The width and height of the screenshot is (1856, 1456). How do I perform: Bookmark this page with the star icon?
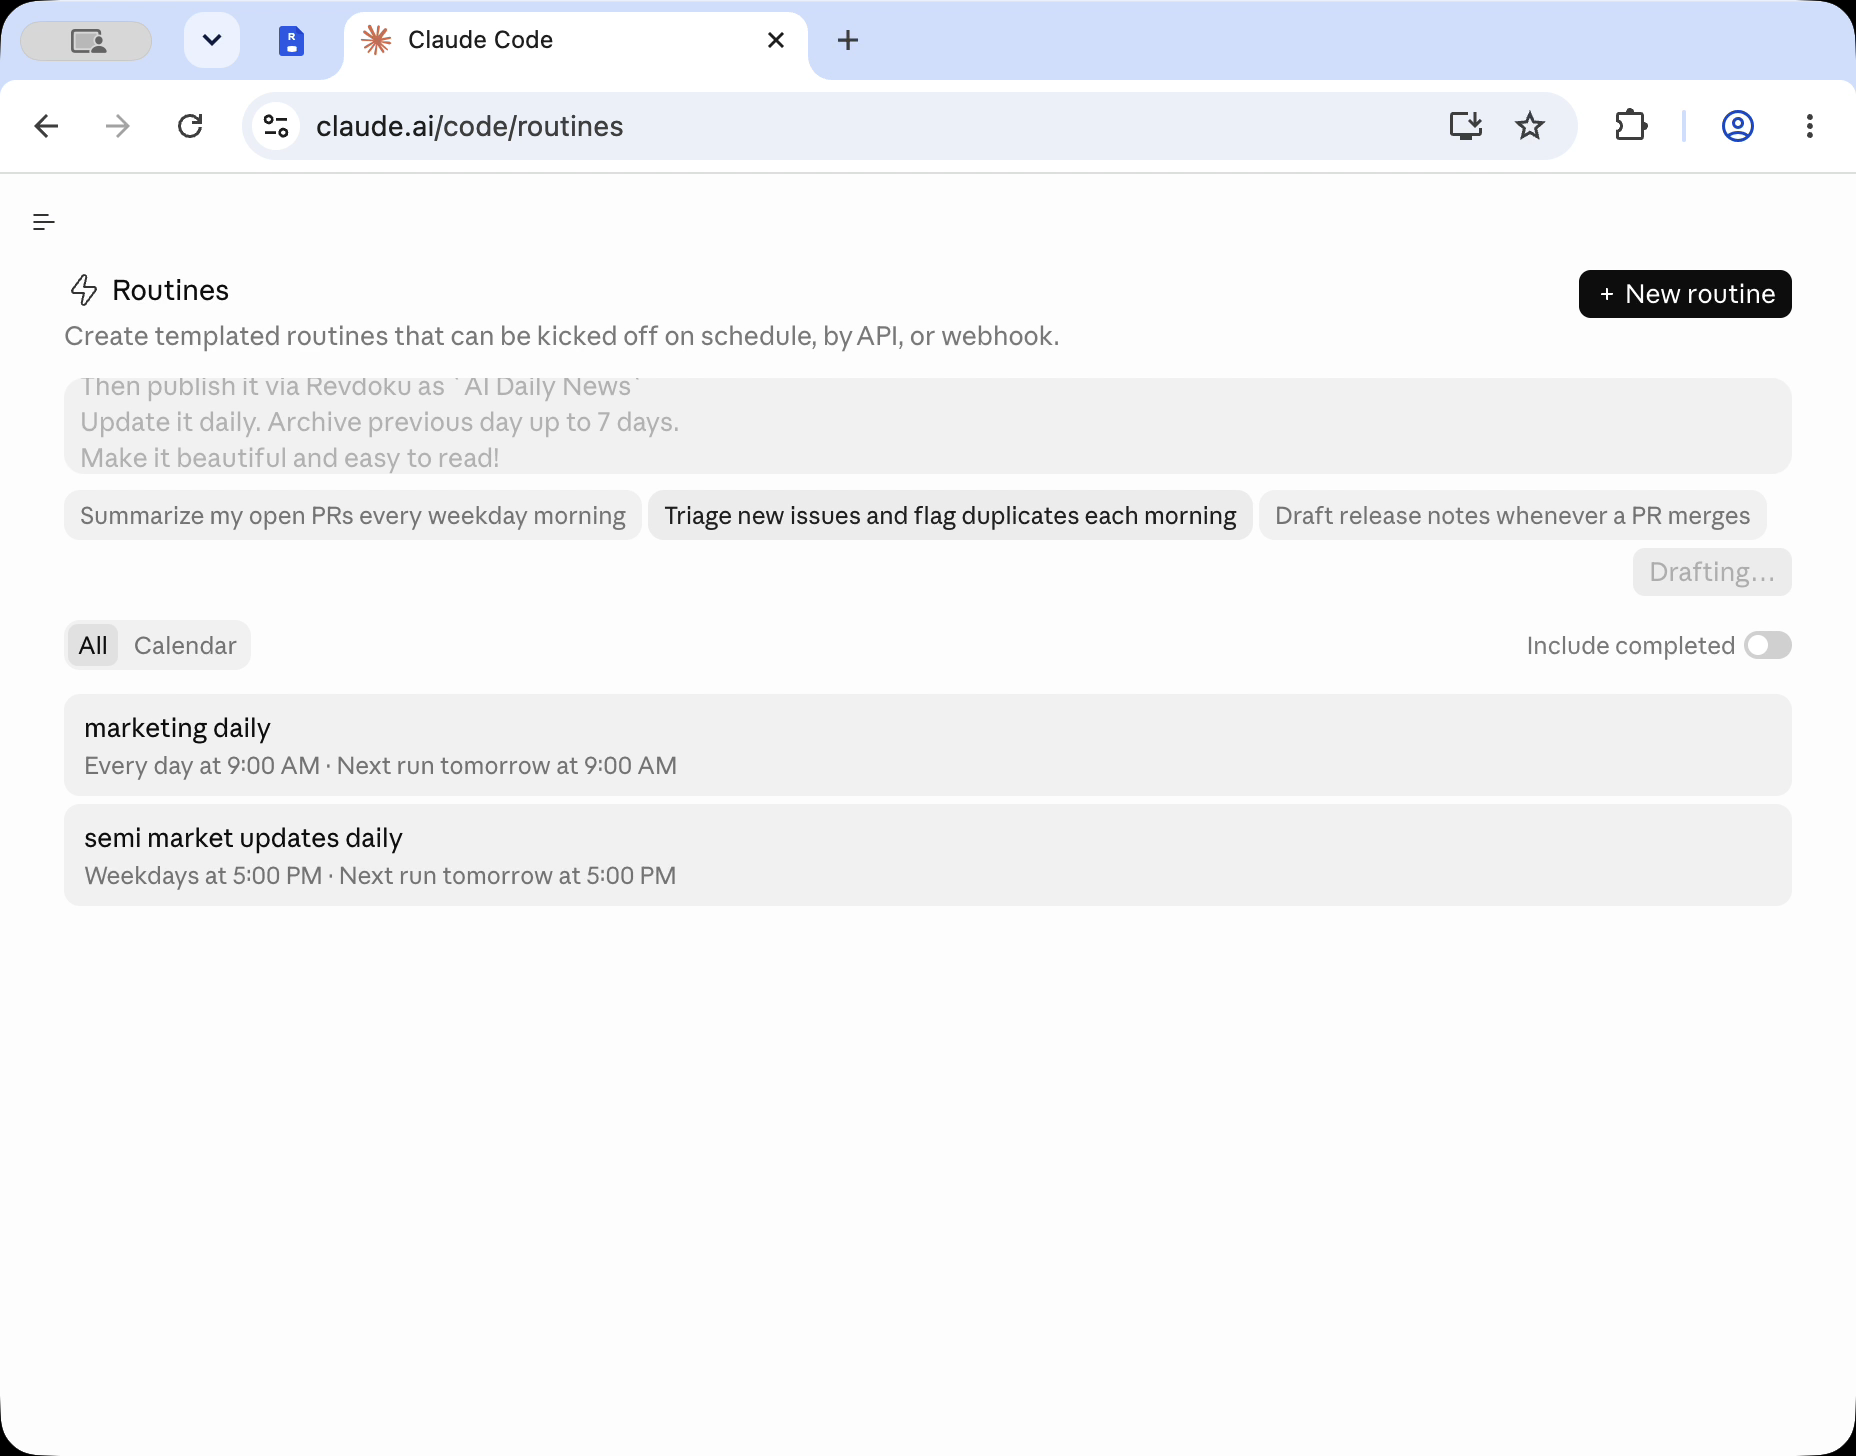1530,126
